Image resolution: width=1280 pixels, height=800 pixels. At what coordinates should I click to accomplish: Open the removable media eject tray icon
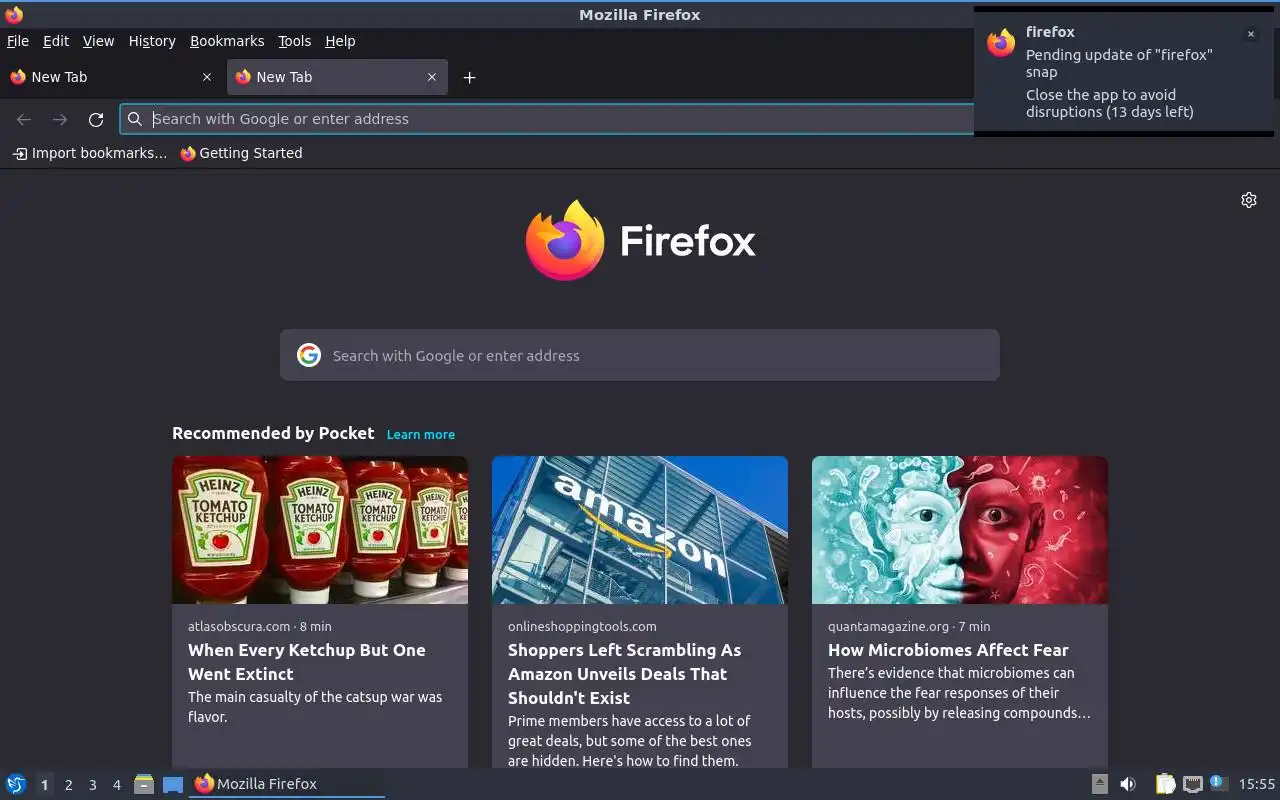click(x=1099, y=784)
